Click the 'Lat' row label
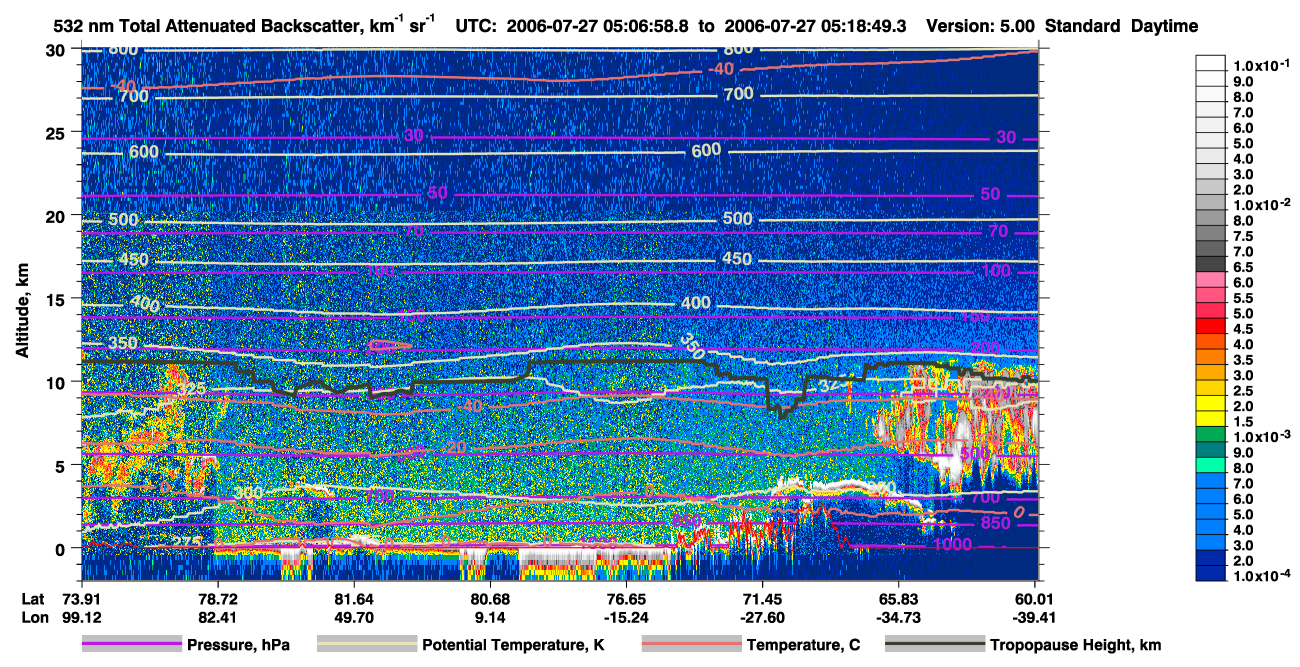Image resolution: width=1300 pixels, height=667 pixels. (x=32, y=598)
